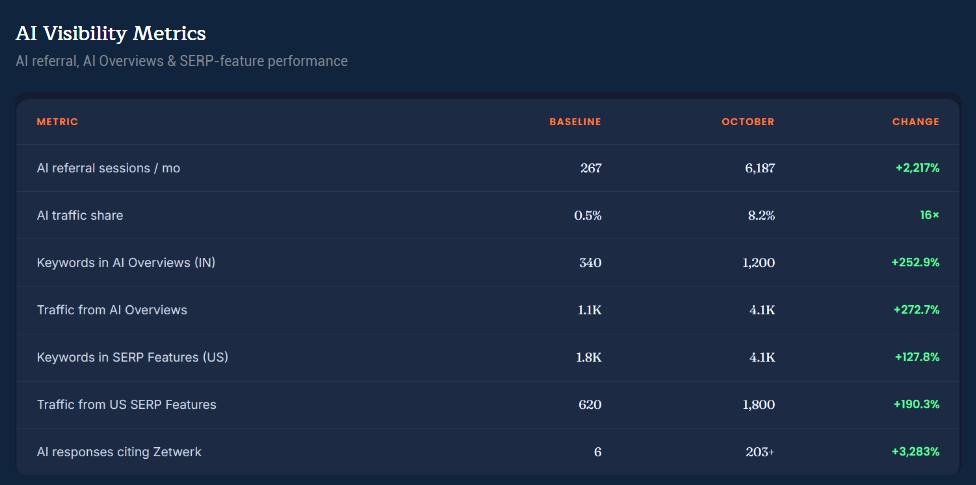Click the subtitle about SERP-feature performance
Image resolution: width=976 pixels, height=485 pixels.
182,61
